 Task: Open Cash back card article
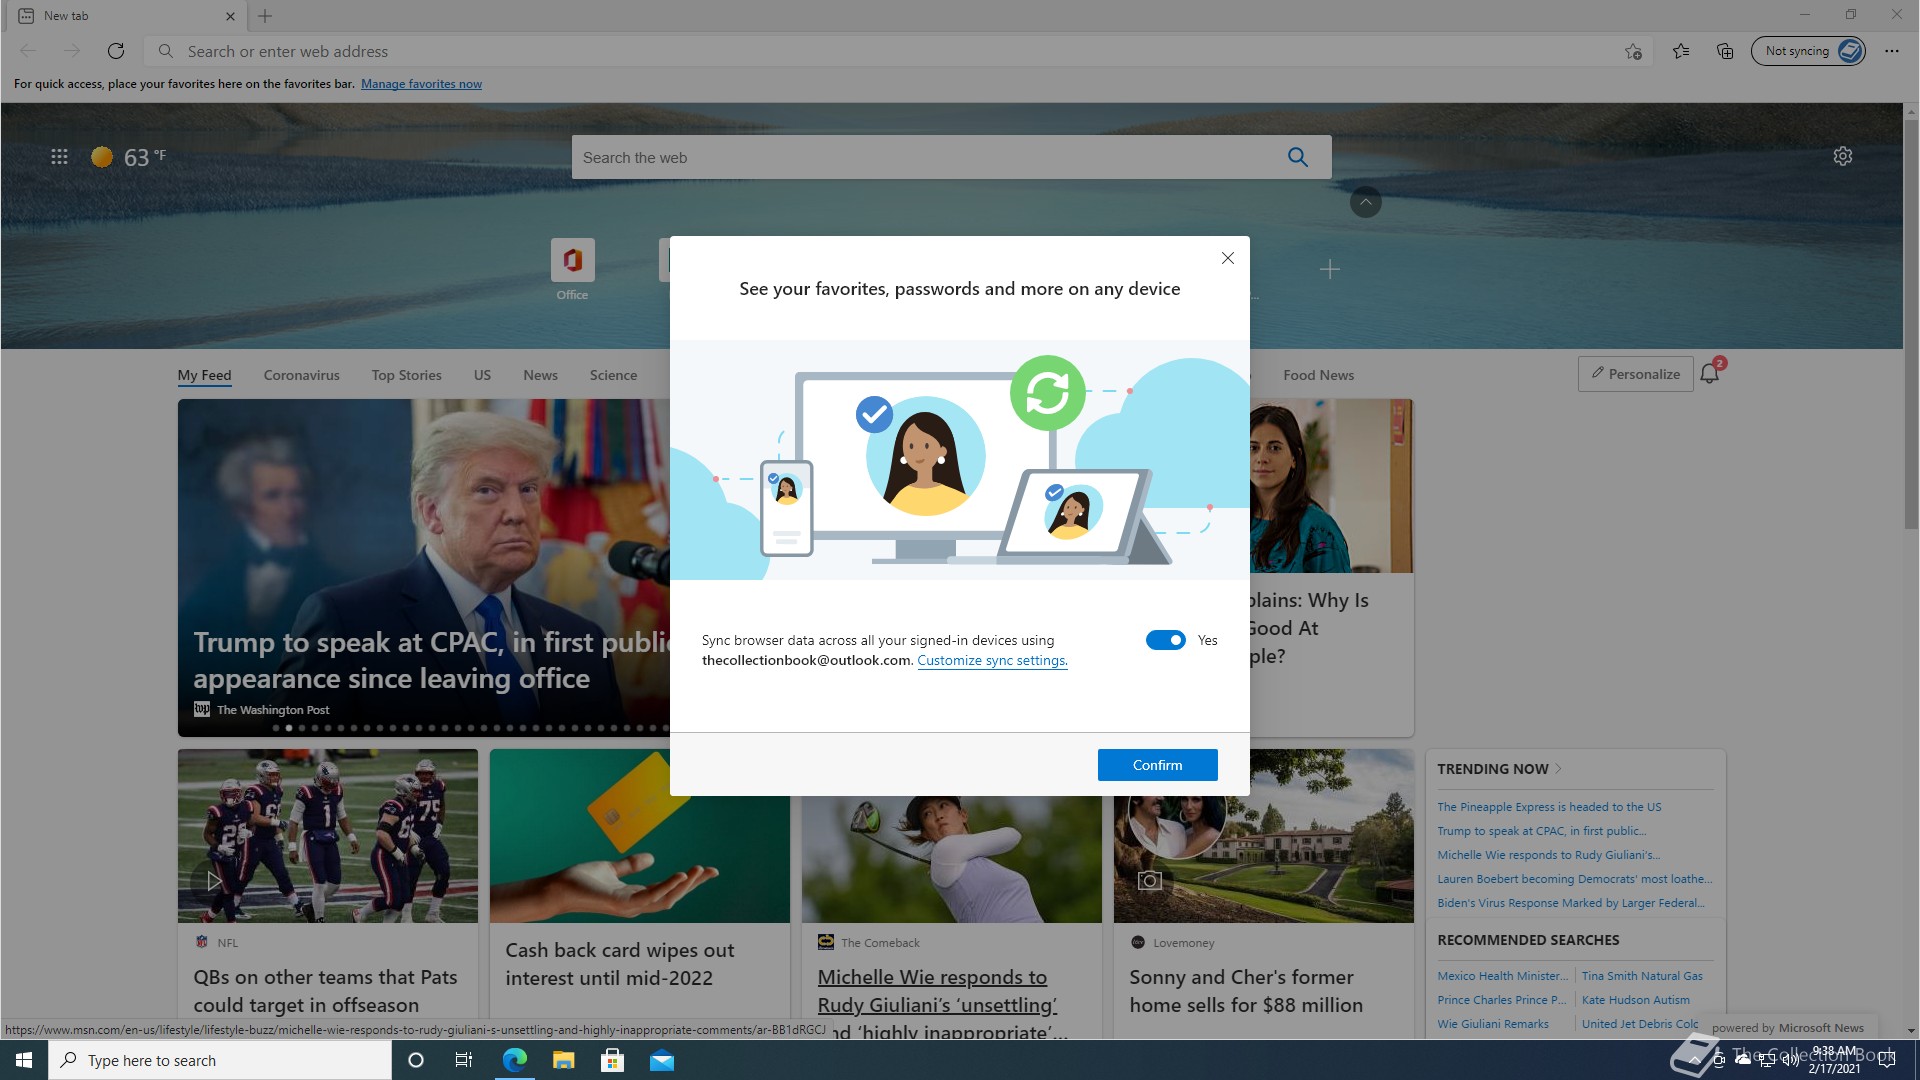[620, 964]
